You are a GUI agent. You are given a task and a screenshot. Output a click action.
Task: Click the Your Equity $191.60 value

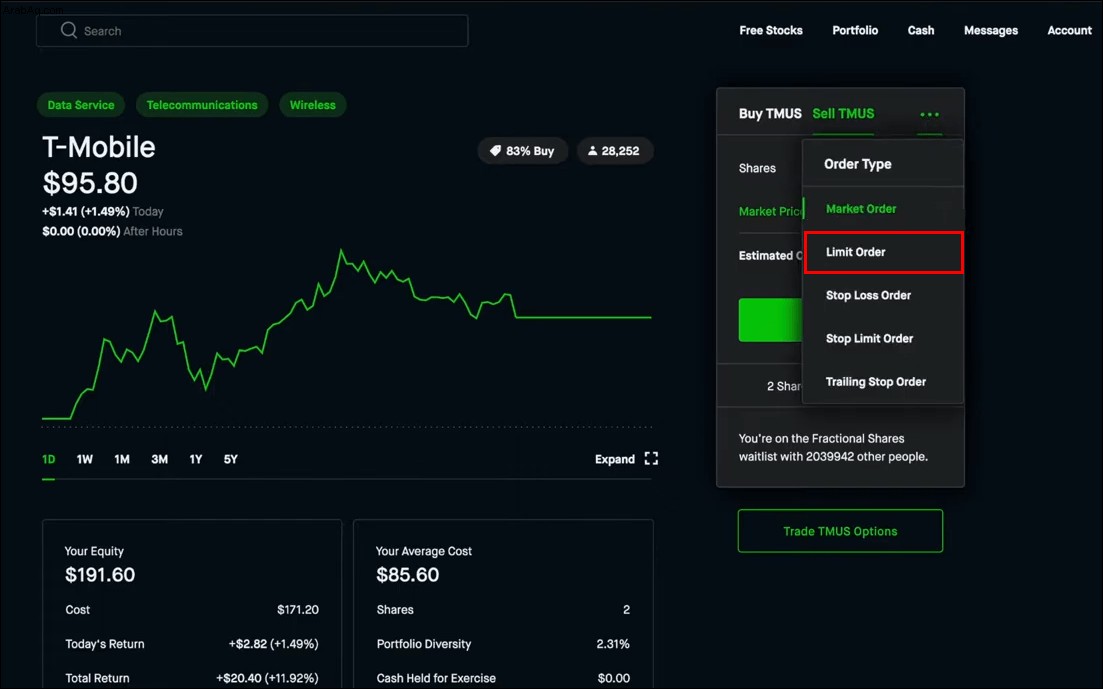pyautogui.click(x=100, y=575)
